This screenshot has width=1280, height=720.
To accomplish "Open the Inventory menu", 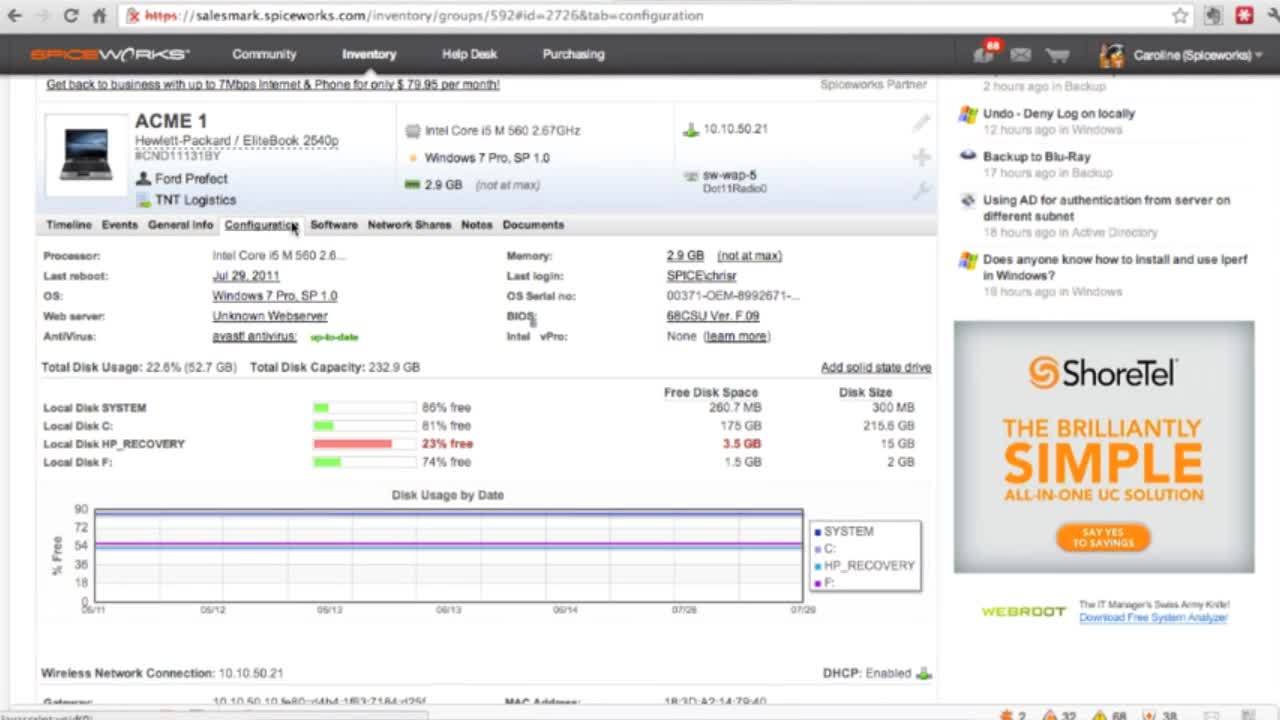I will tap(369, 54).
